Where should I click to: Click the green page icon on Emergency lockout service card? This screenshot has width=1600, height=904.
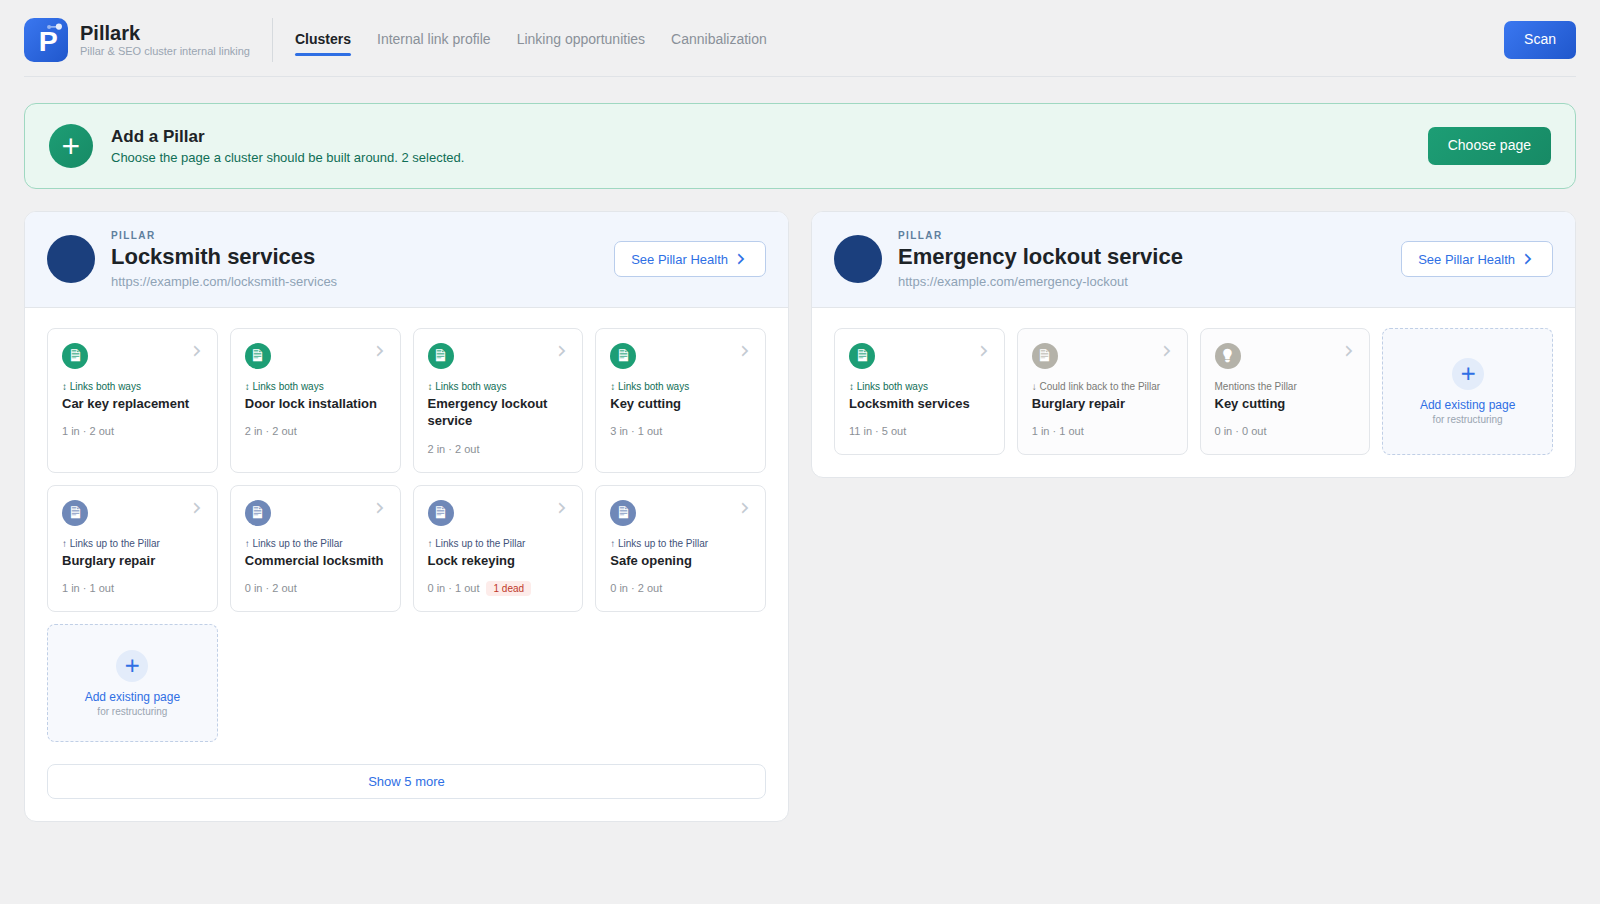point(441,356)
